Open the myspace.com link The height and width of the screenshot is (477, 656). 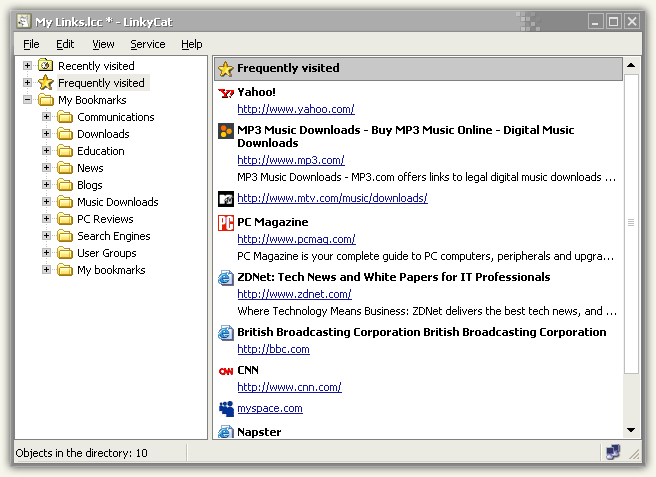click(x=270, y=408)
